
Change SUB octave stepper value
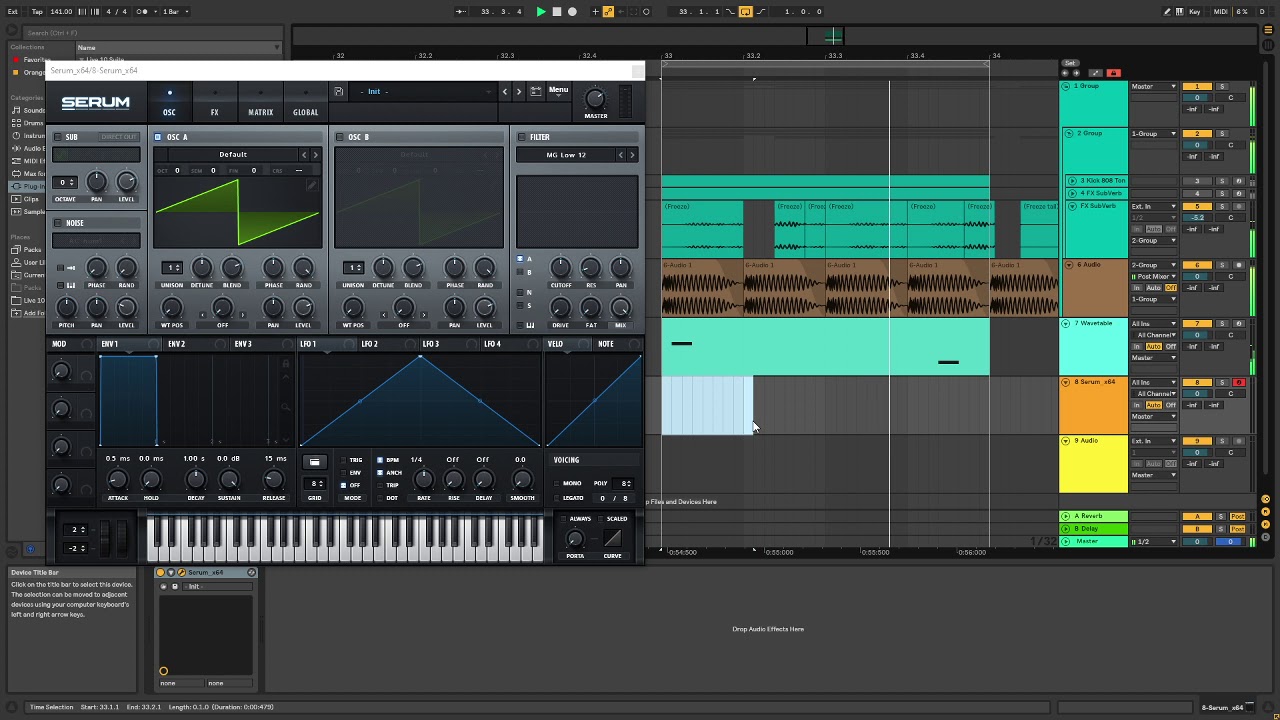click(66, 183)
